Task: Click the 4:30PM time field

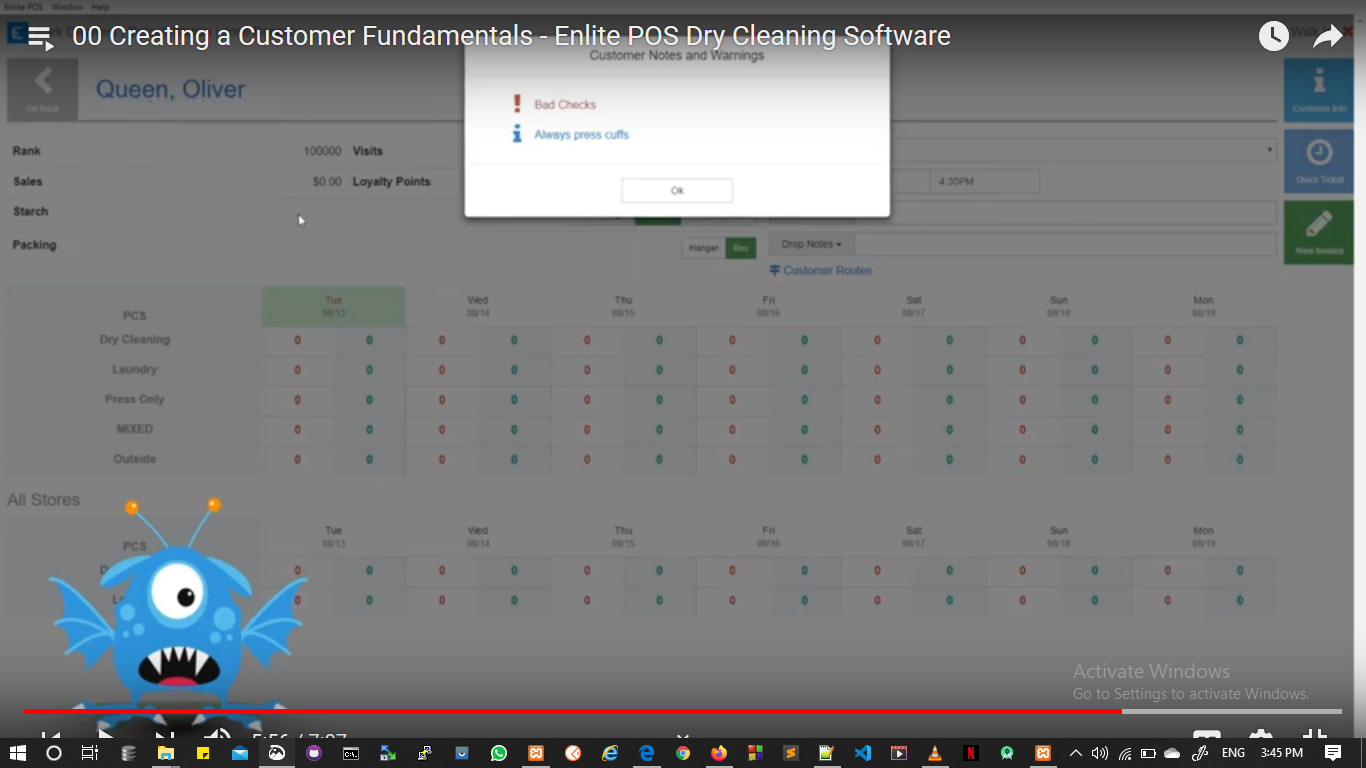Action: [x=985, y=182]
